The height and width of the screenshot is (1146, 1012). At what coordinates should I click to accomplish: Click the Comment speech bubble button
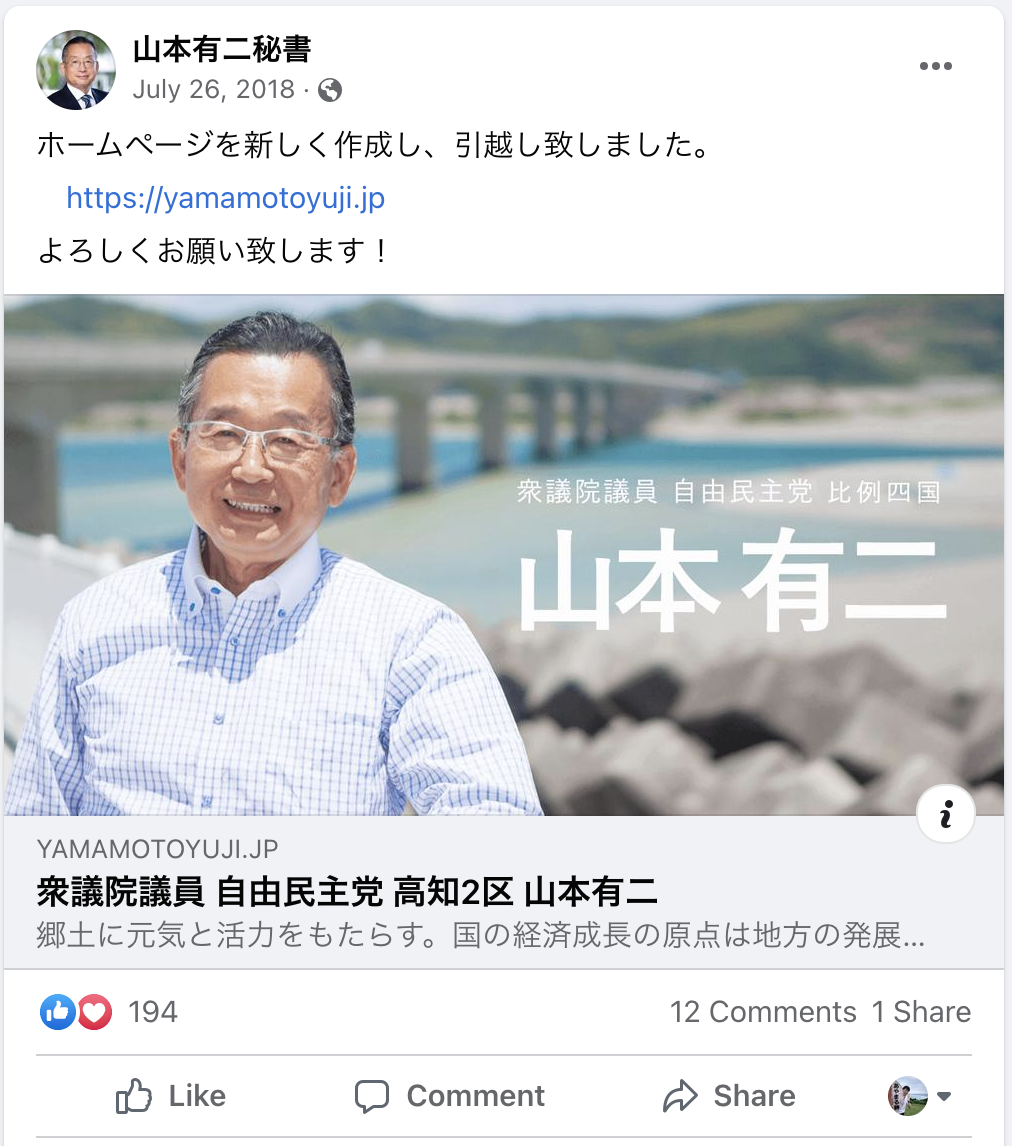click(x=449, y=1096)
